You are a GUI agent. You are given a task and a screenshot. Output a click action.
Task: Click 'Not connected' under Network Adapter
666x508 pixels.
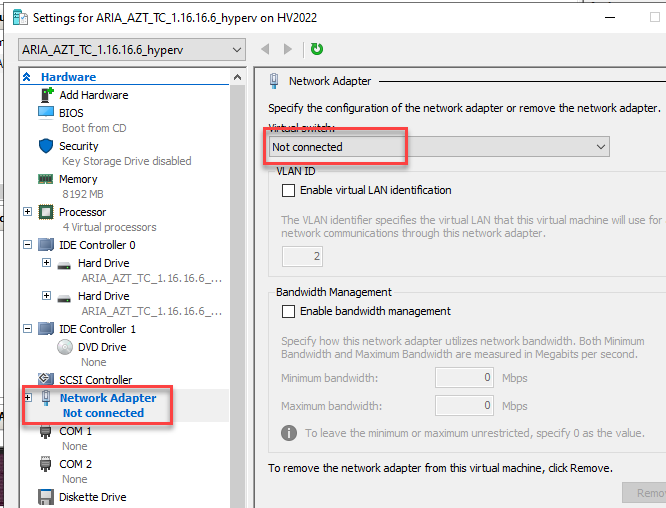click(x=103, y=413)
